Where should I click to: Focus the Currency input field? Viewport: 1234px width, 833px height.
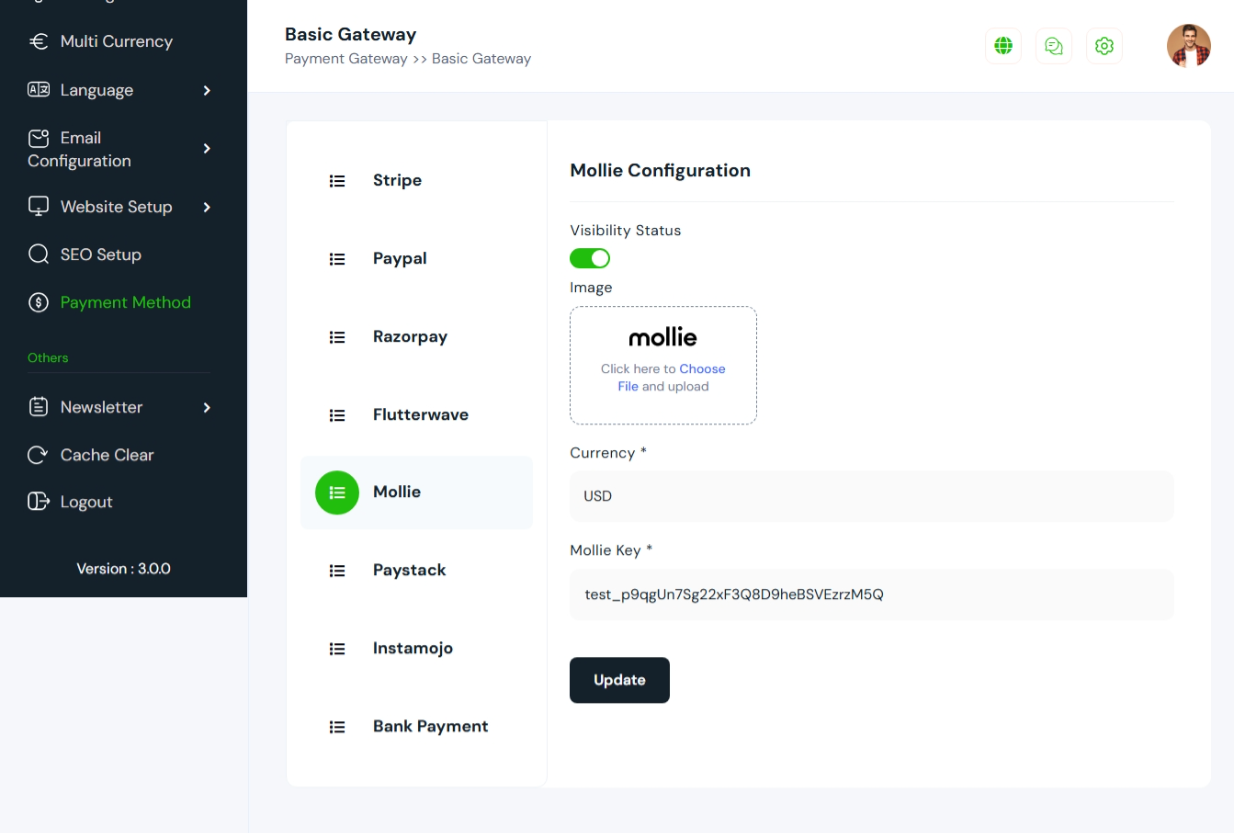(x=871, y=496)
